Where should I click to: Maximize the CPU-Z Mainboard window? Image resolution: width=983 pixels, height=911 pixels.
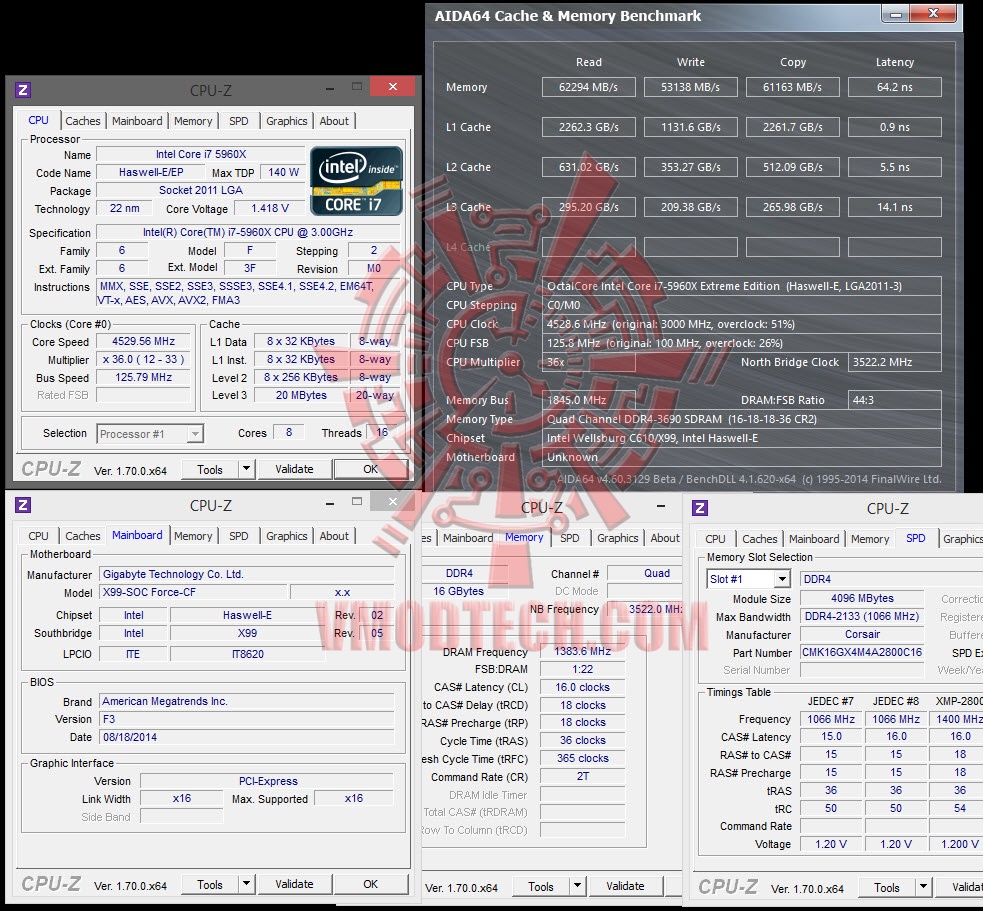tap(357, 501)
